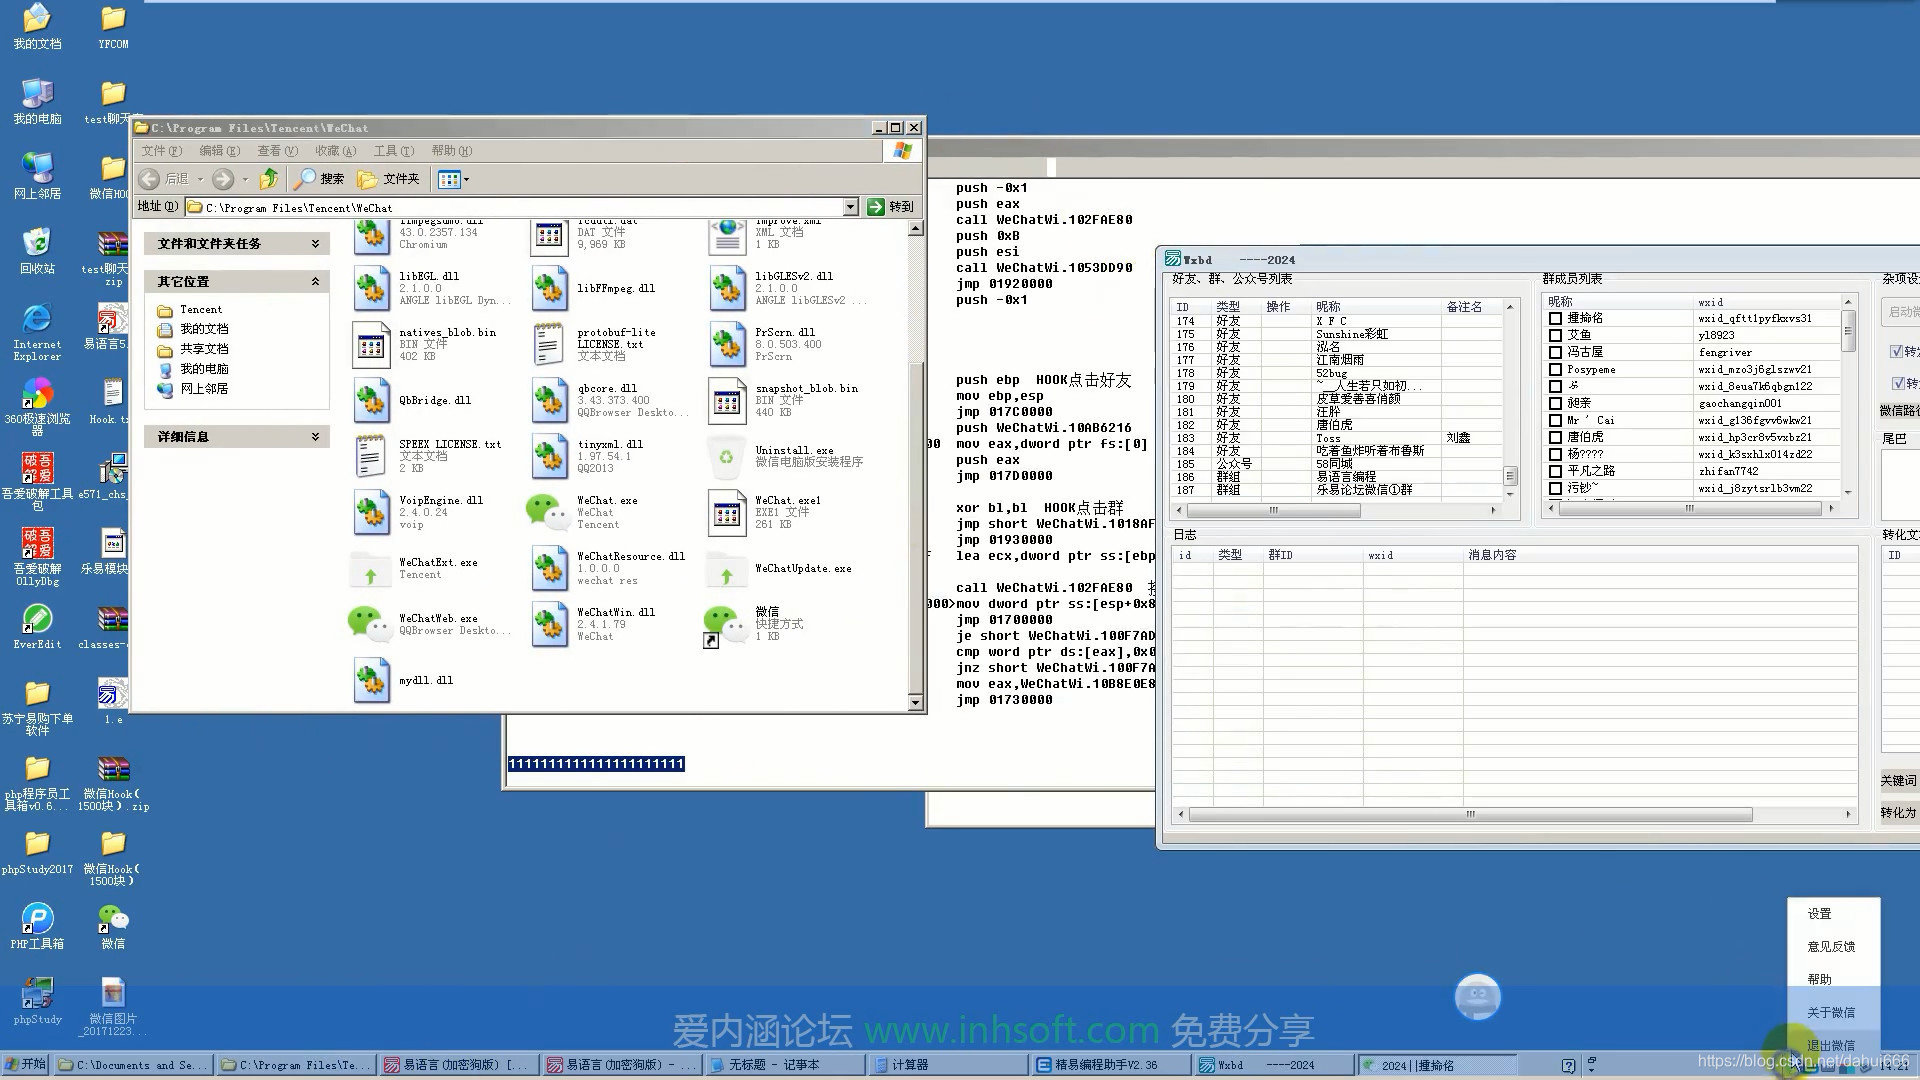This screenshot has width=1920, height=1080.
Task: Check the Posypeme member checkbox
Action: pyautogui.click(x=1555, y=369)
